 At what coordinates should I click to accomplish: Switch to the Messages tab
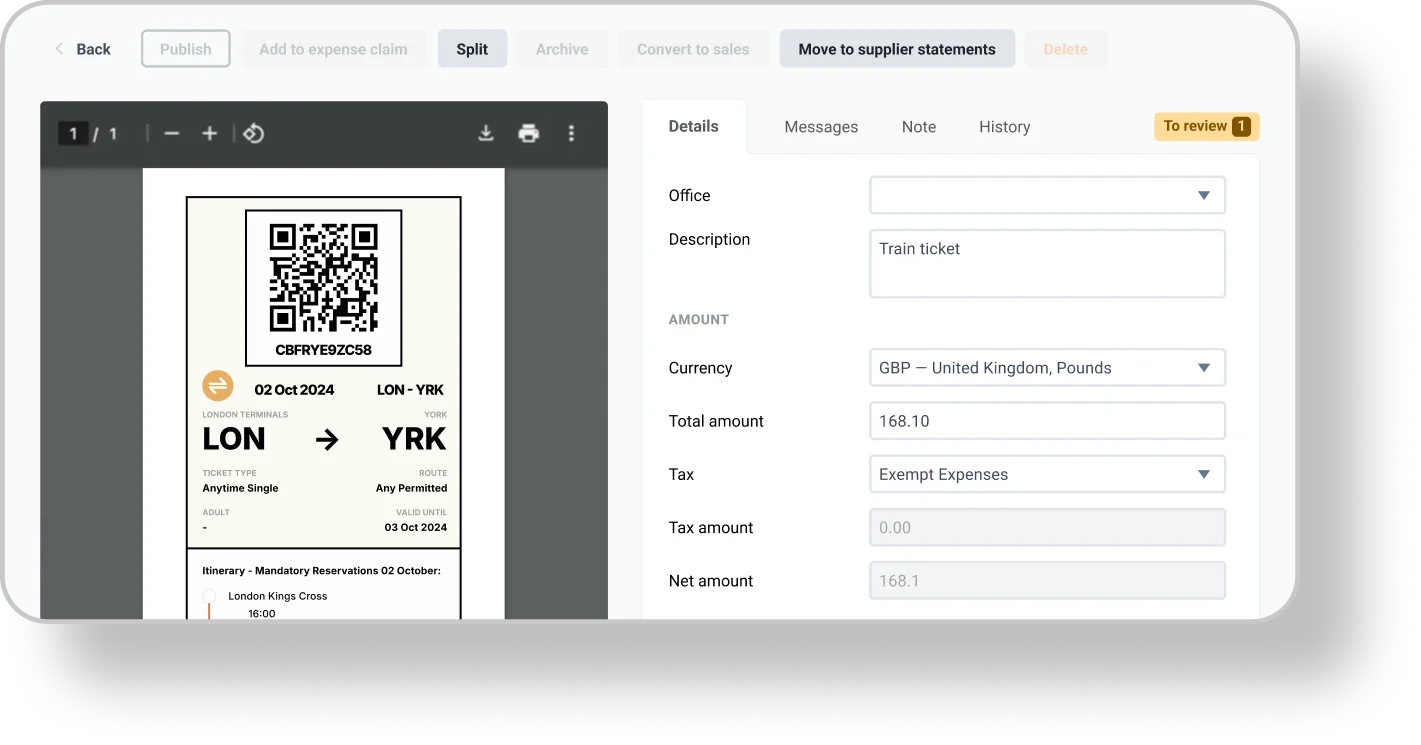[821, 127]
